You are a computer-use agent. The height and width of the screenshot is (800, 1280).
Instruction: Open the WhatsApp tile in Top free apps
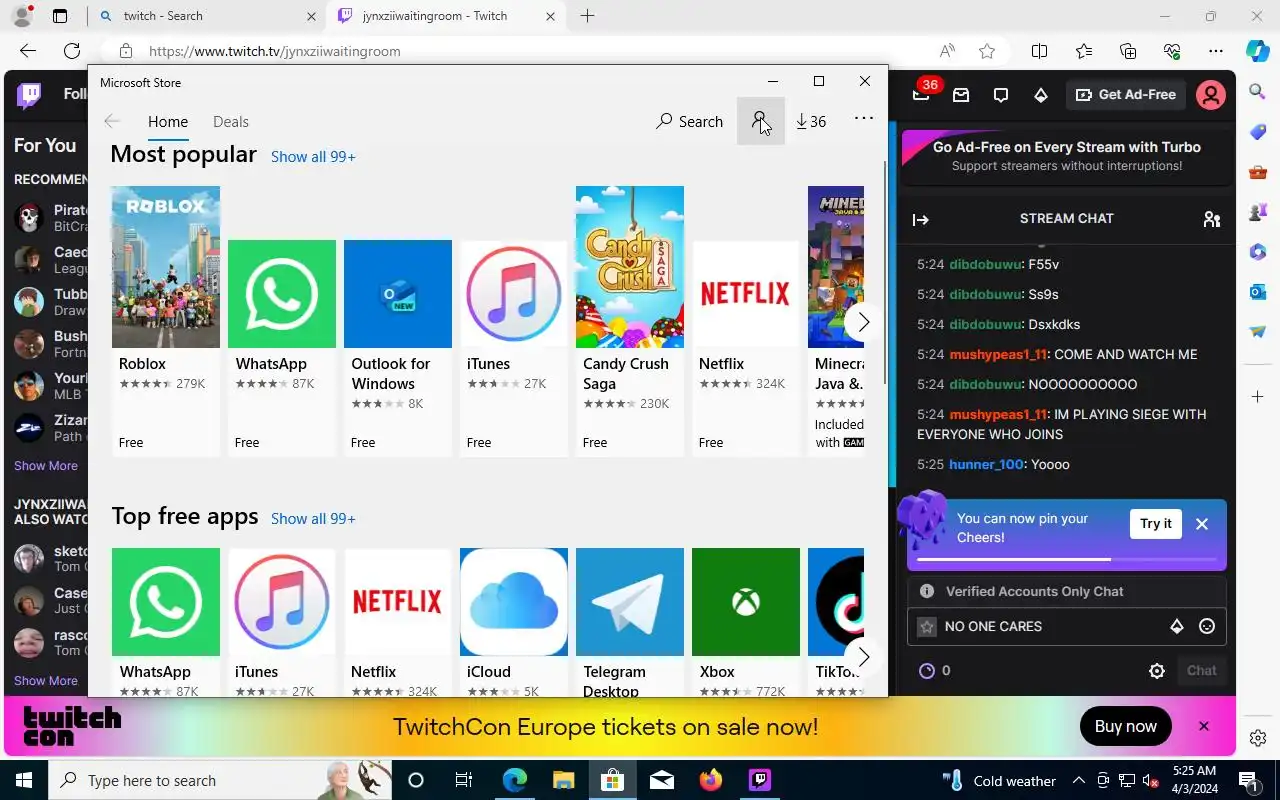click(166, 622)
